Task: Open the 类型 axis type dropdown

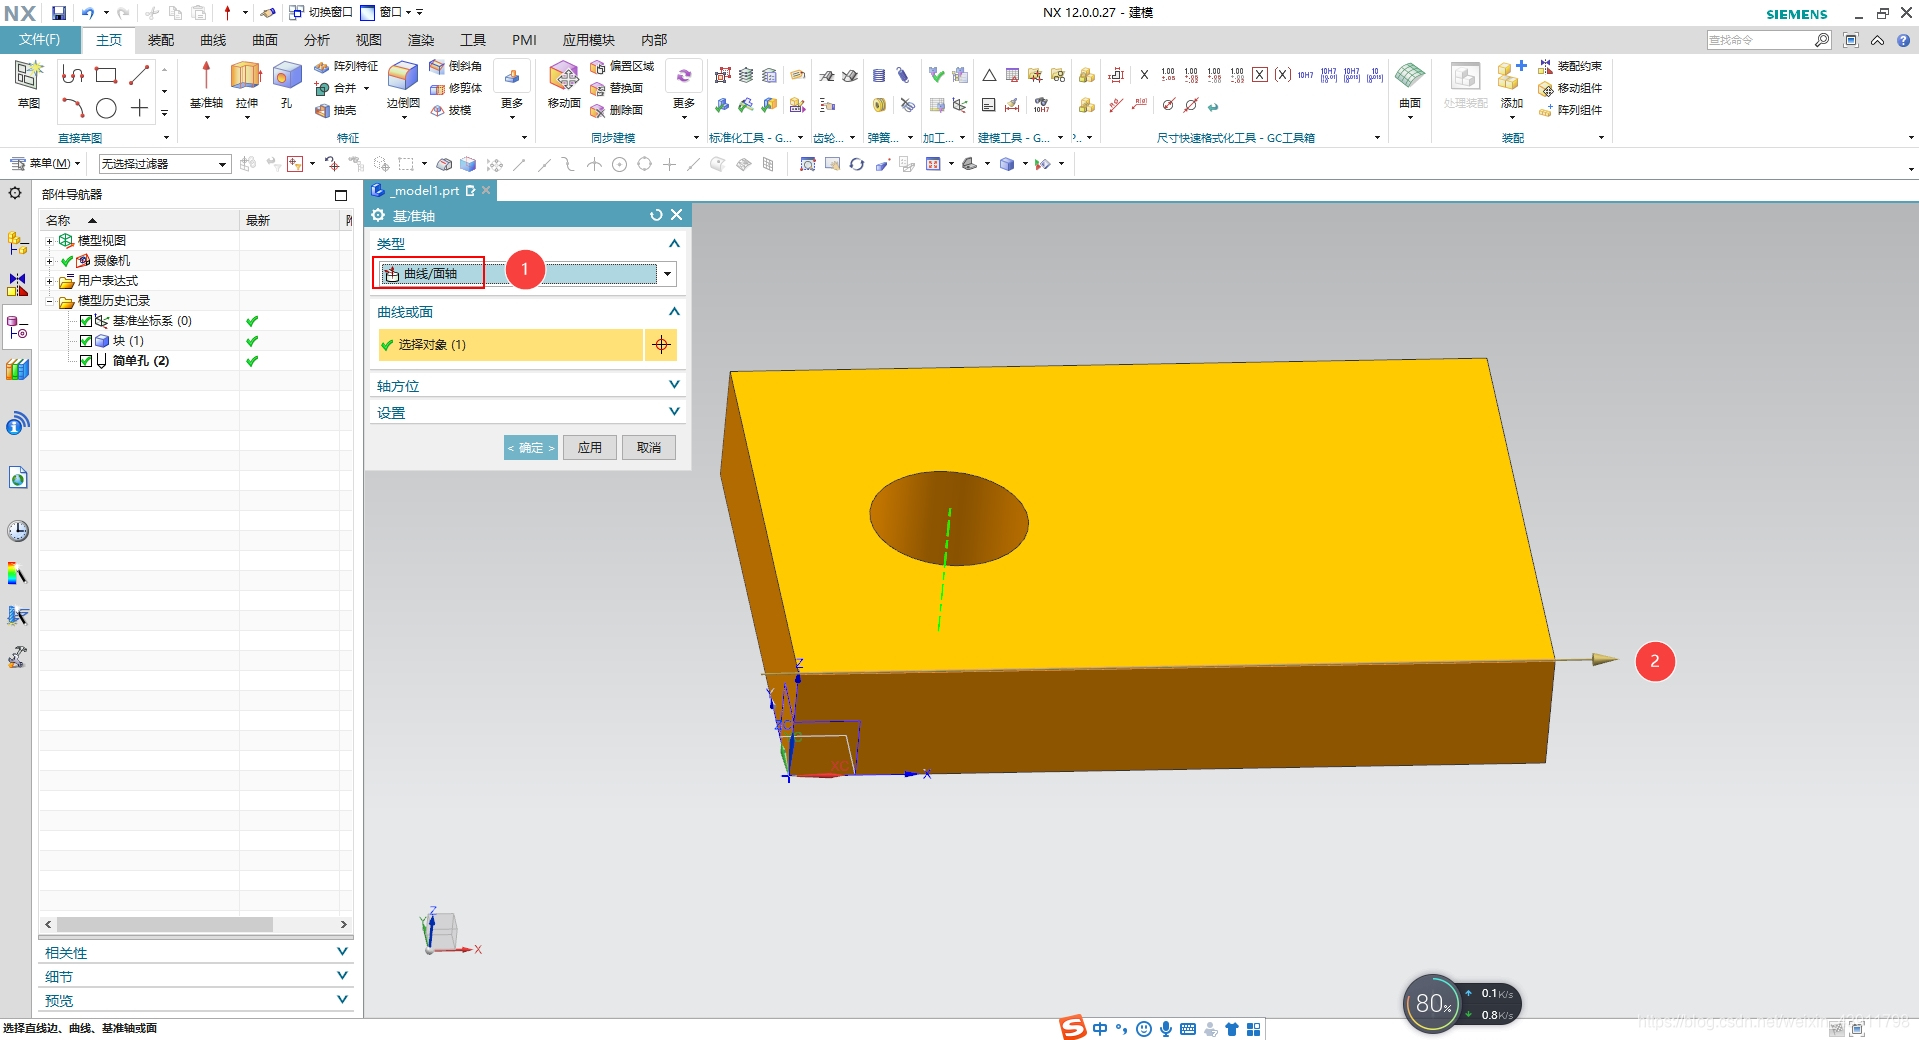Action: pos(667,274)
